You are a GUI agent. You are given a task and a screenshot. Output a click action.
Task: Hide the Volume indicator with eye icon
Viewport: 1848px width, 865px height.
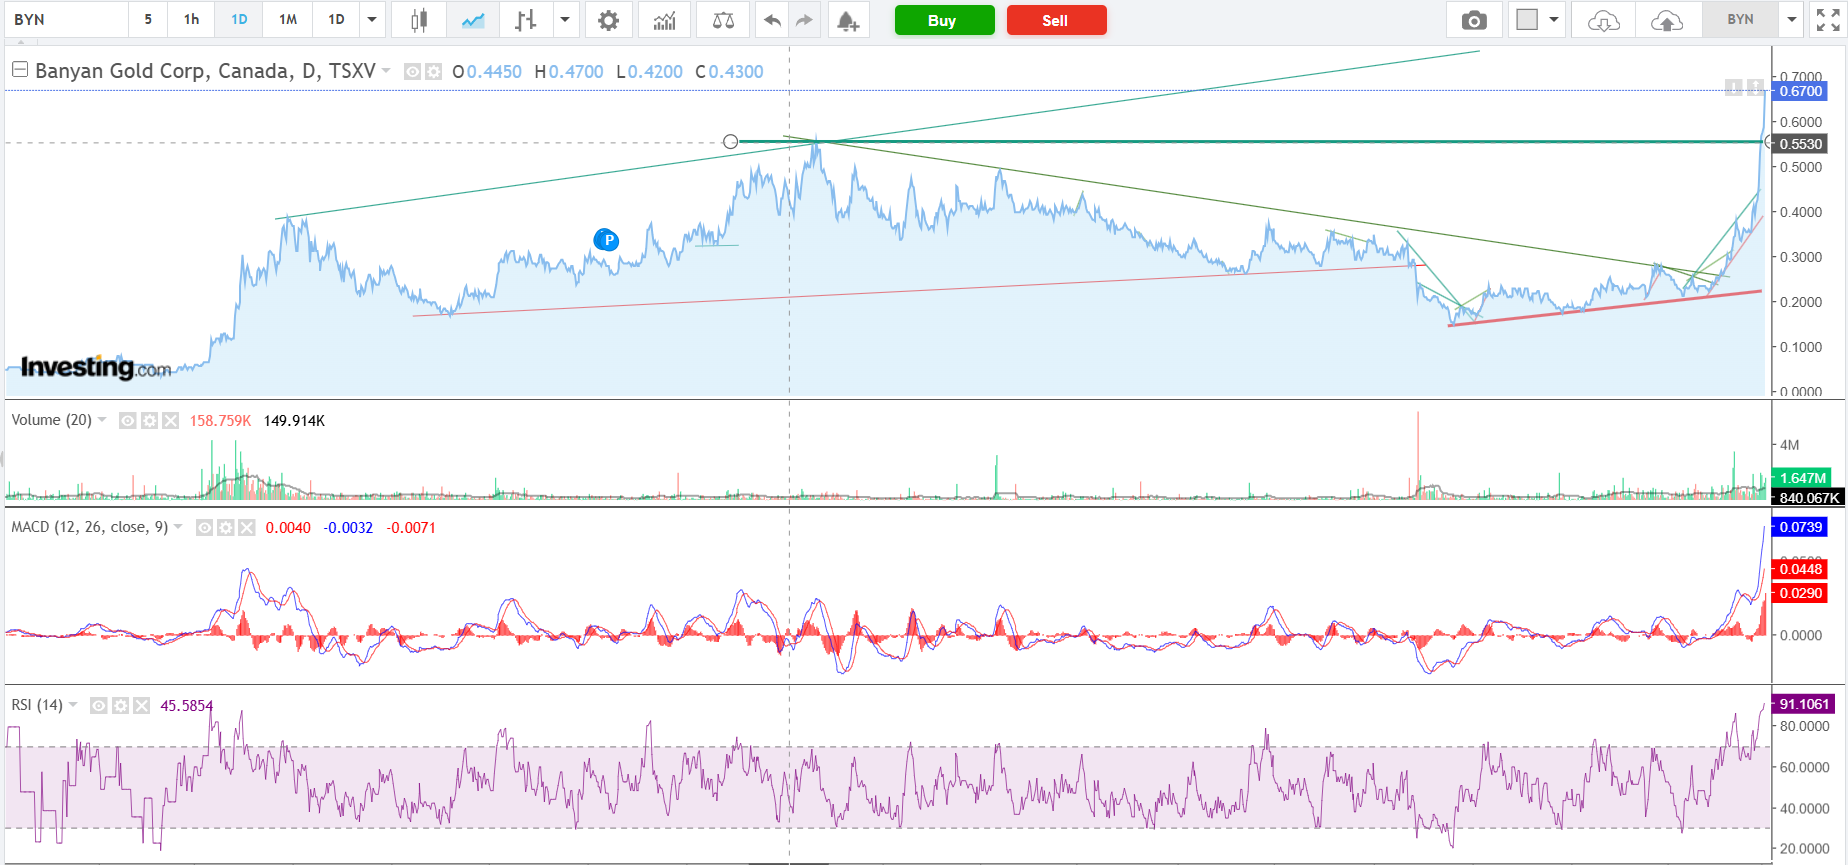click(x=128, y=421)
